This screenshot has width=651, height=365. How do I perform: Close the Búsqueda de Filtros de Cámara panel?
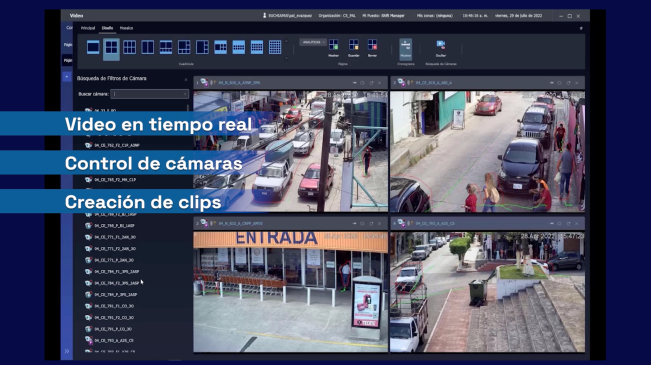click(x=186, y=79)
